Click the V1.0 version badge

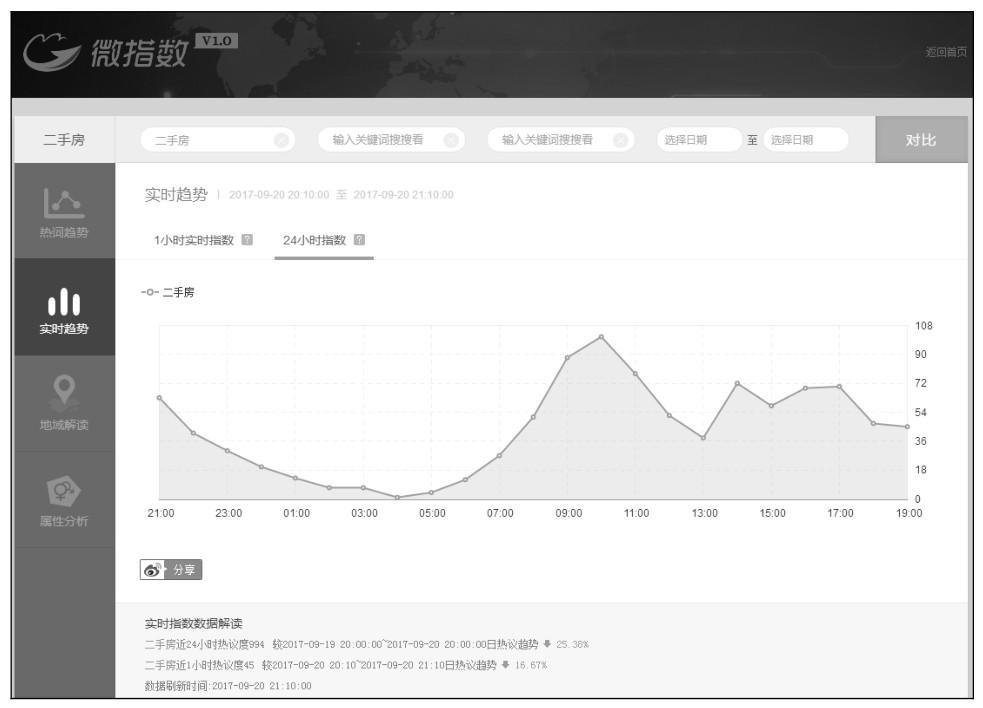[216, 41]
